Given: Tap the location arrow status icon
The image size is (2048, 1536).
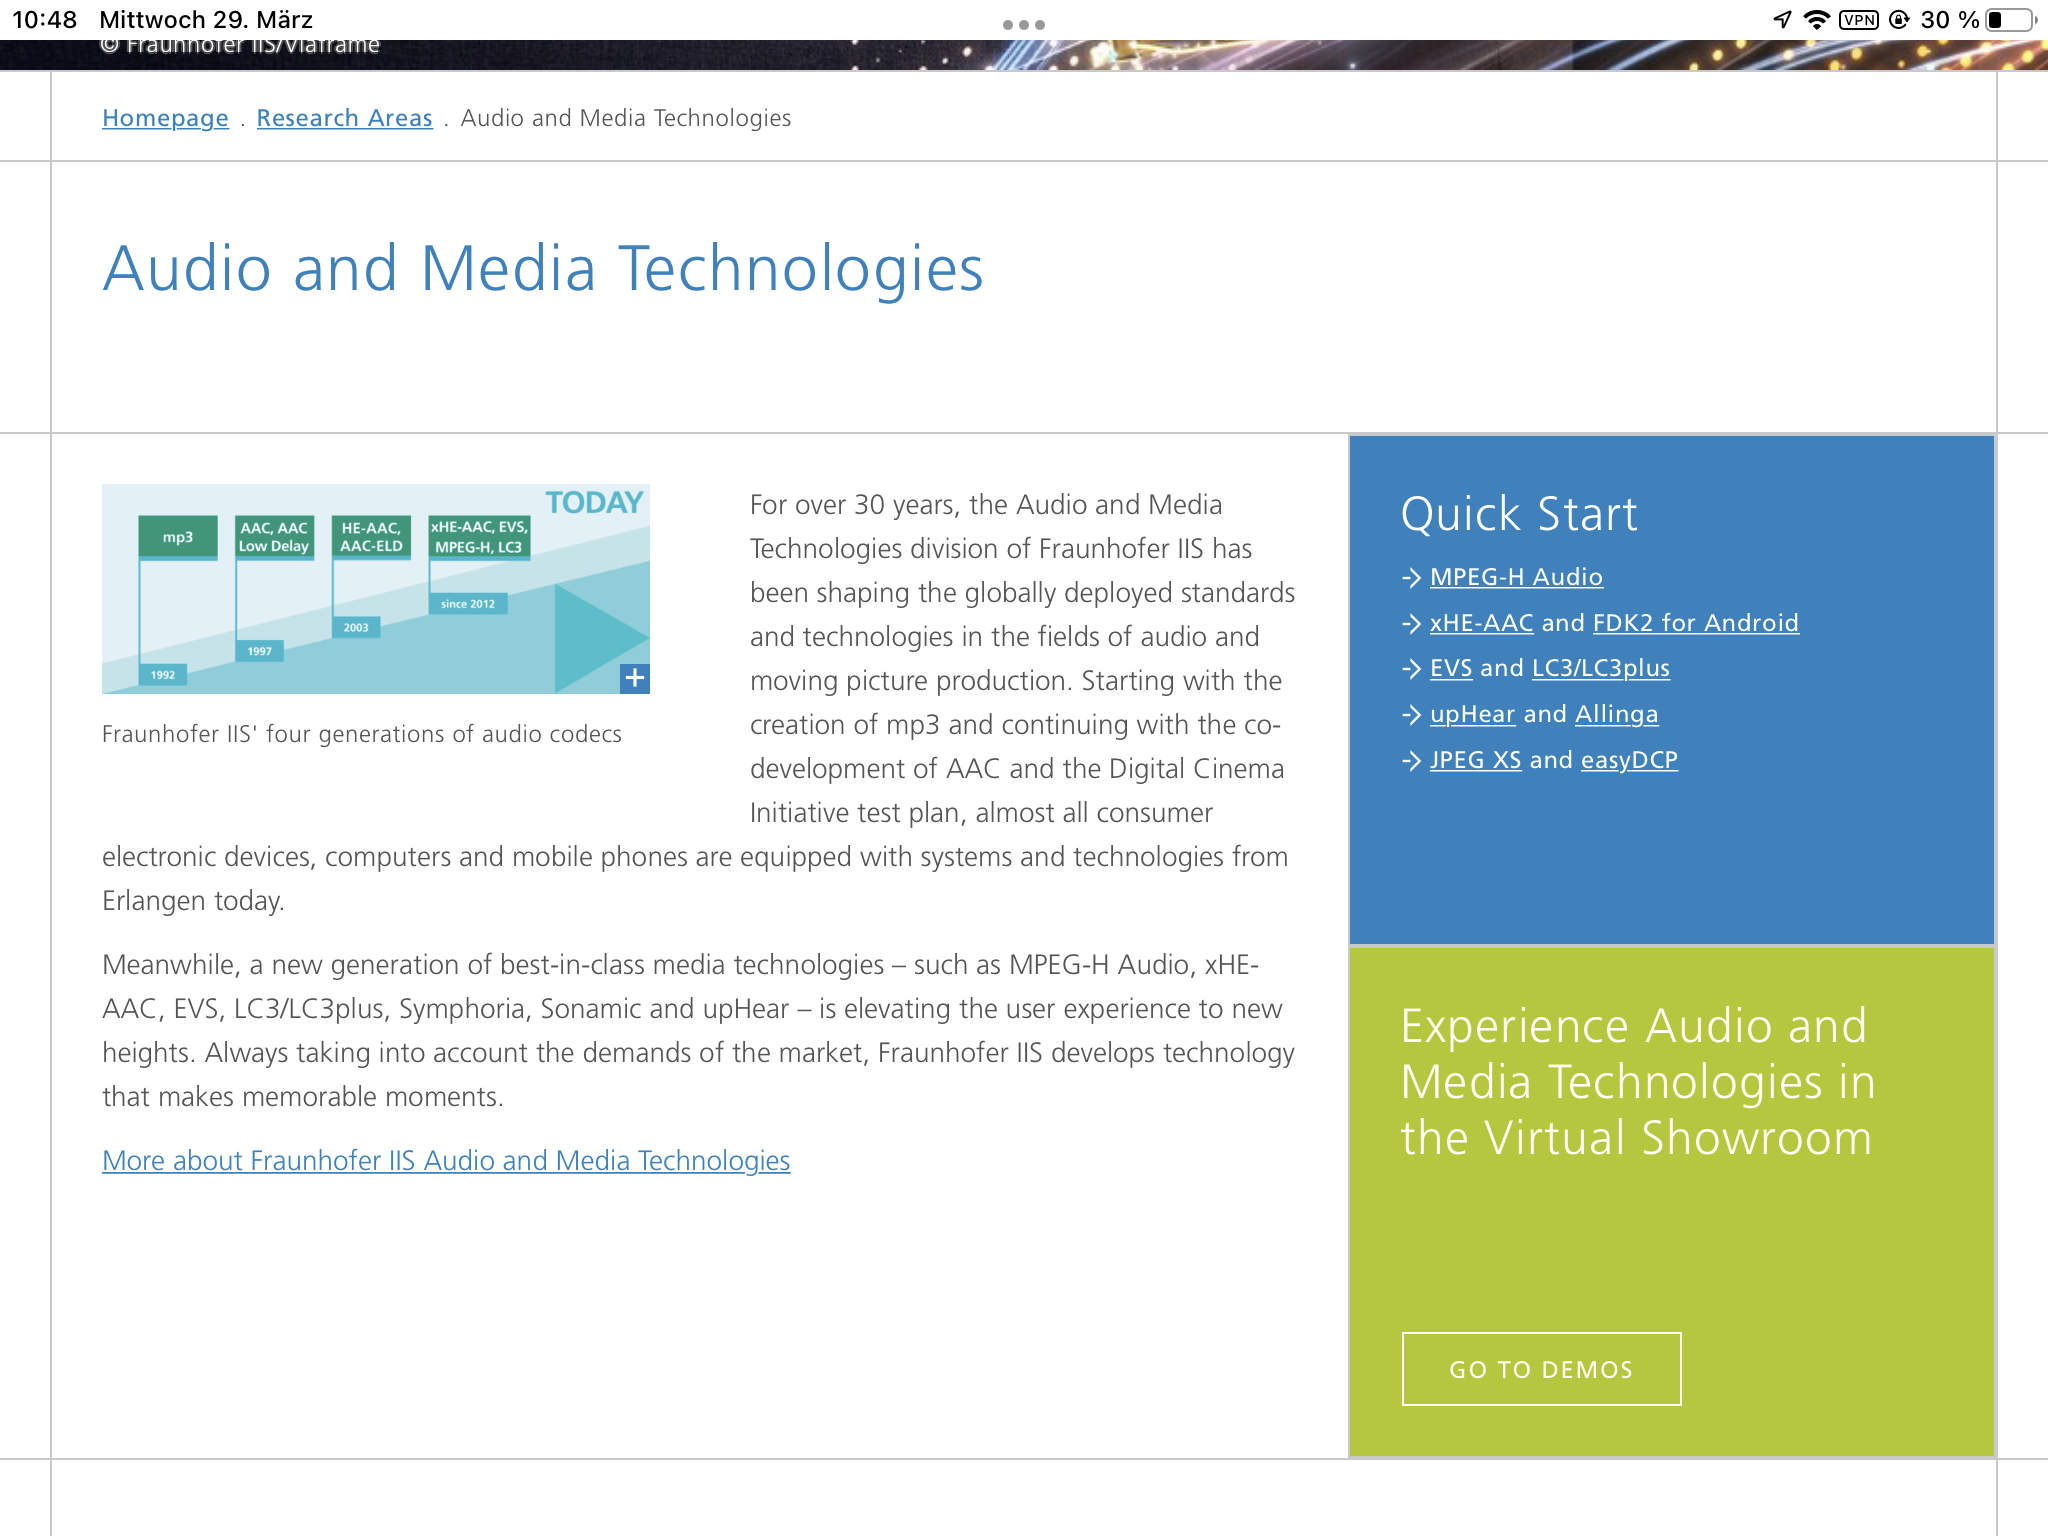Looking at the screenshot, I should (x=1782, y=20).
